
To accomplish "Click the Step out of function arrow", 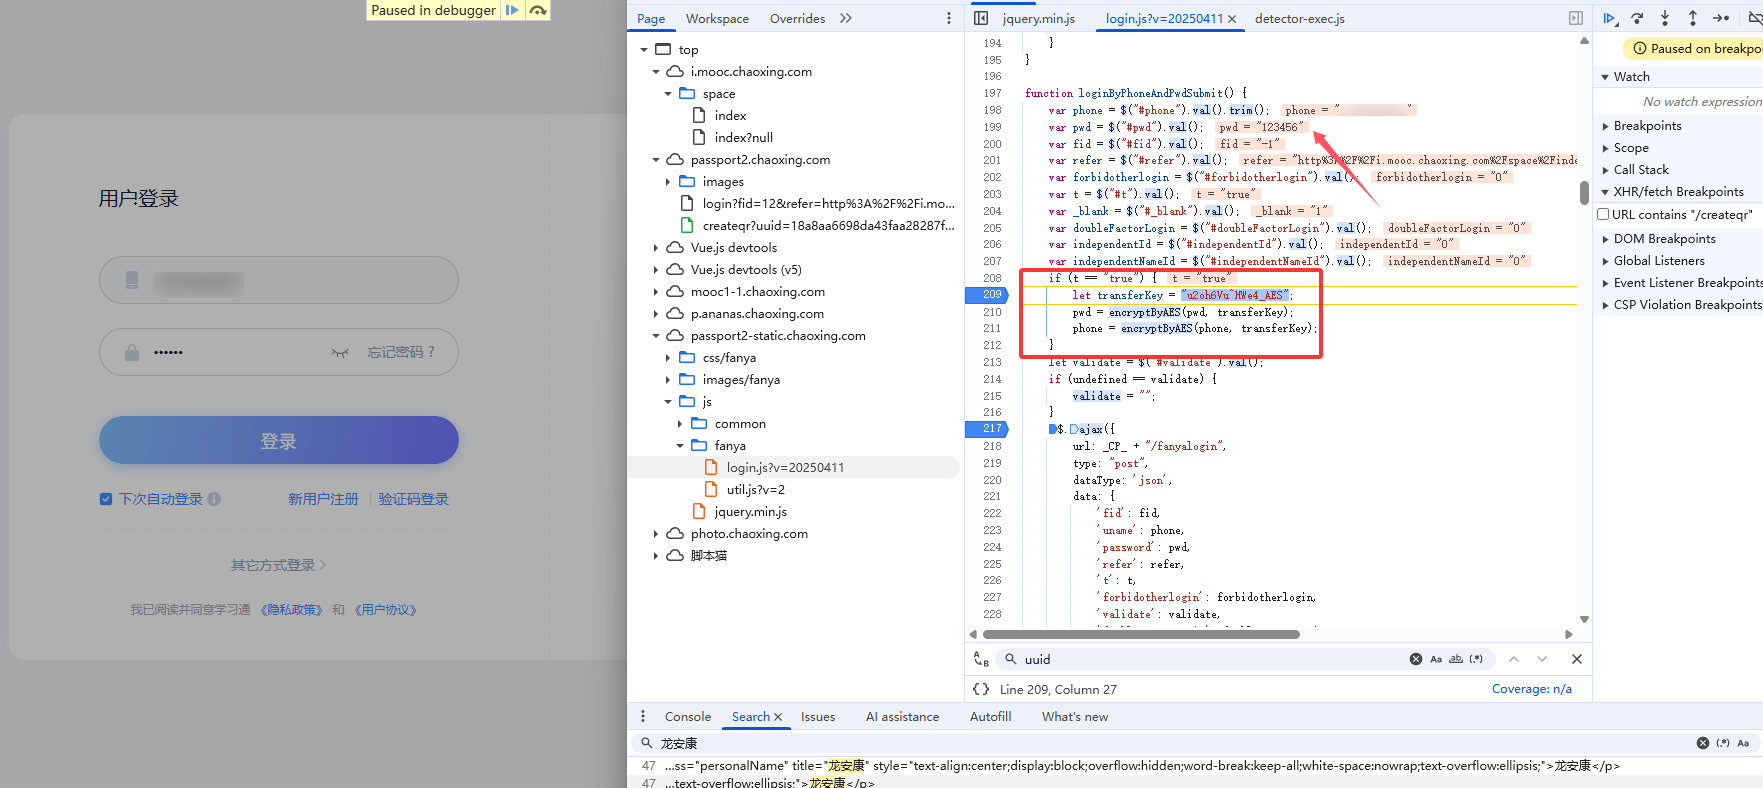I will (x=1692, y=18).
